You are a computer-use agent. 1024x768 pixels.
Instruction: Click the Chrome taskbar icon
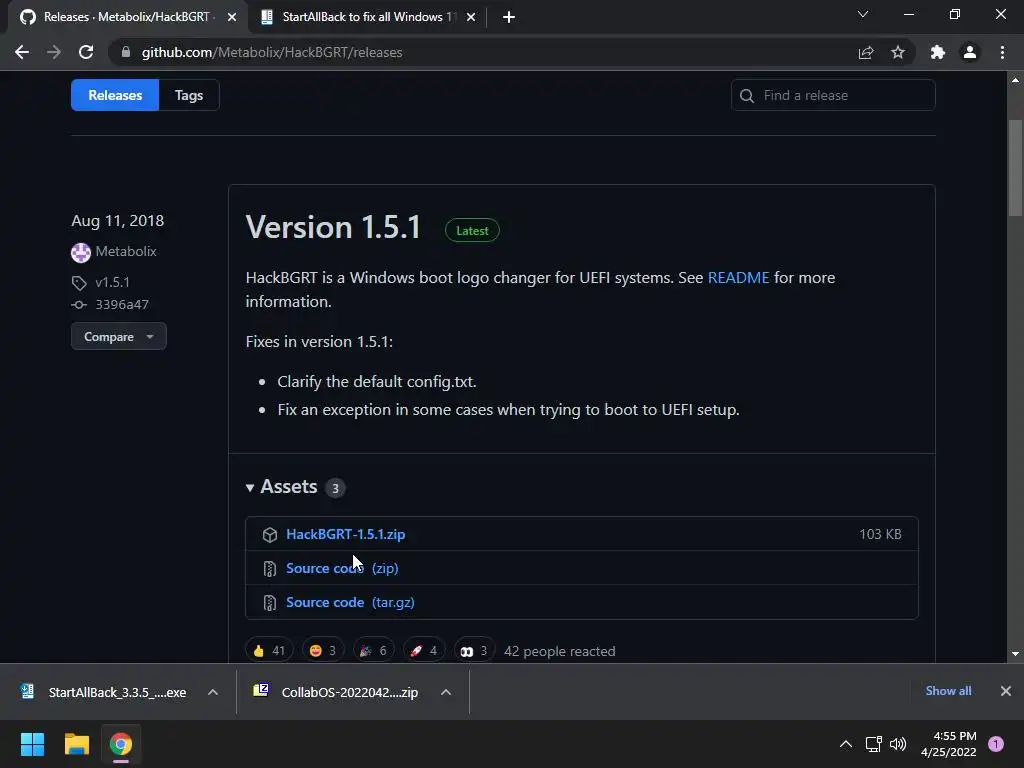click(x=121, y=744)
